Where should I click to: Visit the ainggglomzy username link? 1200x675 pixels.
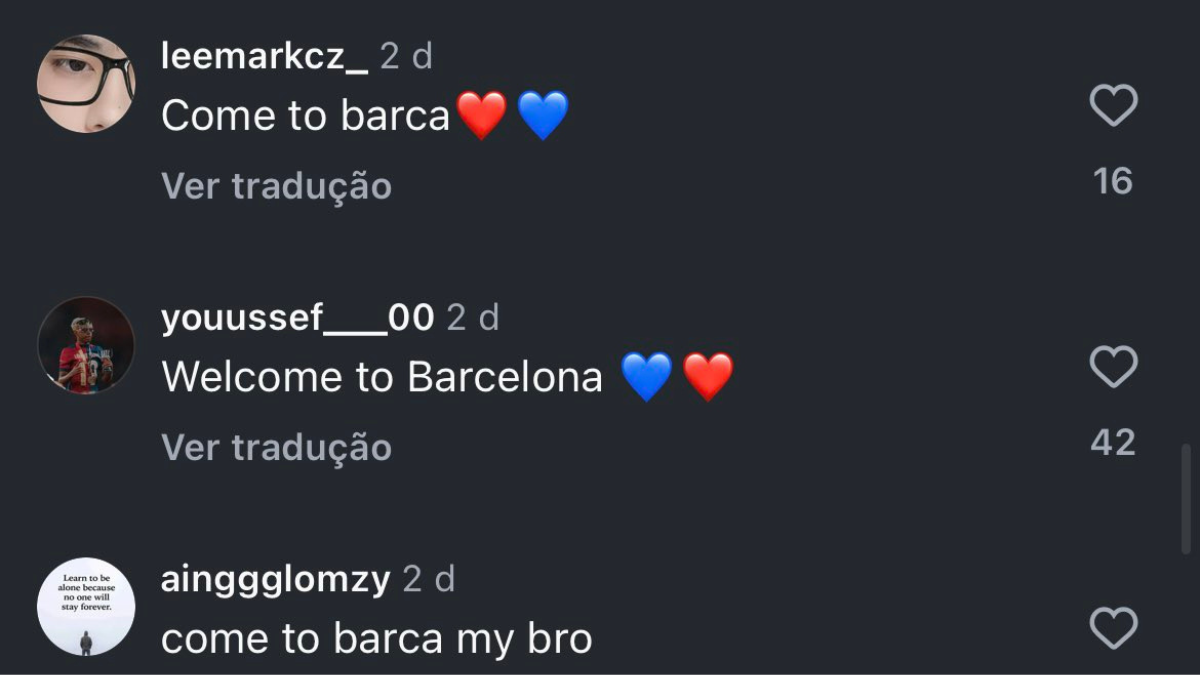pyautogui.click(x=275, y=579)
